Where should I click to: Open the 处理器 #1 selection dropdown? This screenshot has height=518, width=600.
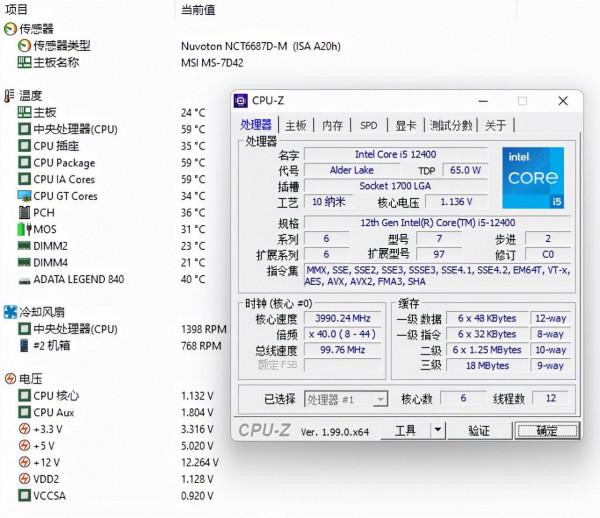tap(346, 399)
